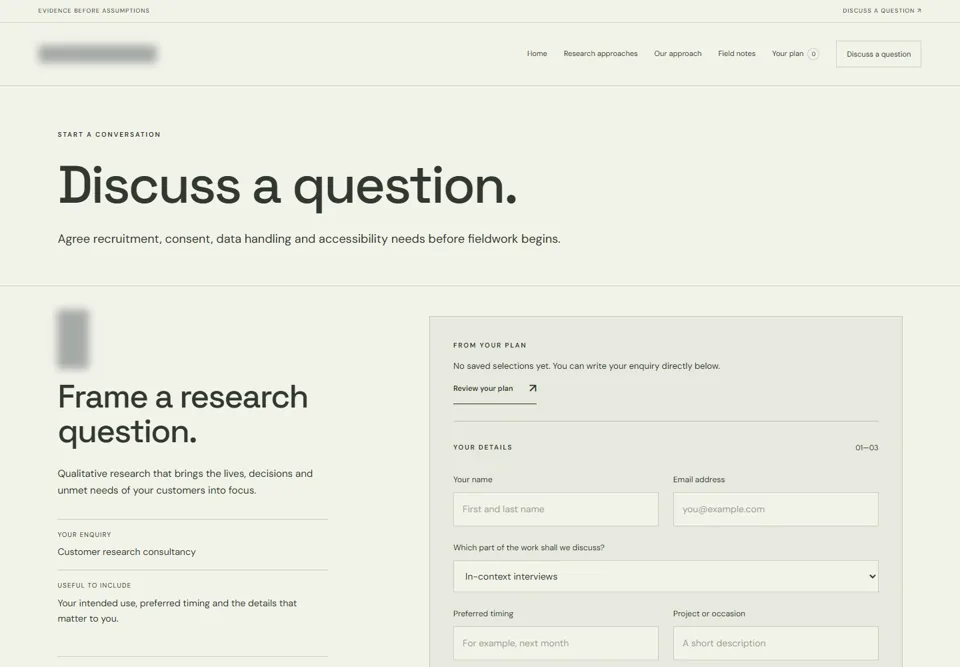Click the Discuss a question header button

(x=879, y=54)
